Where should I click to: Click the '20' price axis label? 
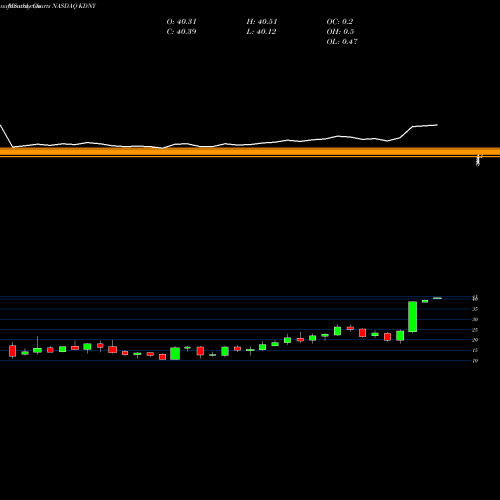pyautogui.click(x=475, y=340)
